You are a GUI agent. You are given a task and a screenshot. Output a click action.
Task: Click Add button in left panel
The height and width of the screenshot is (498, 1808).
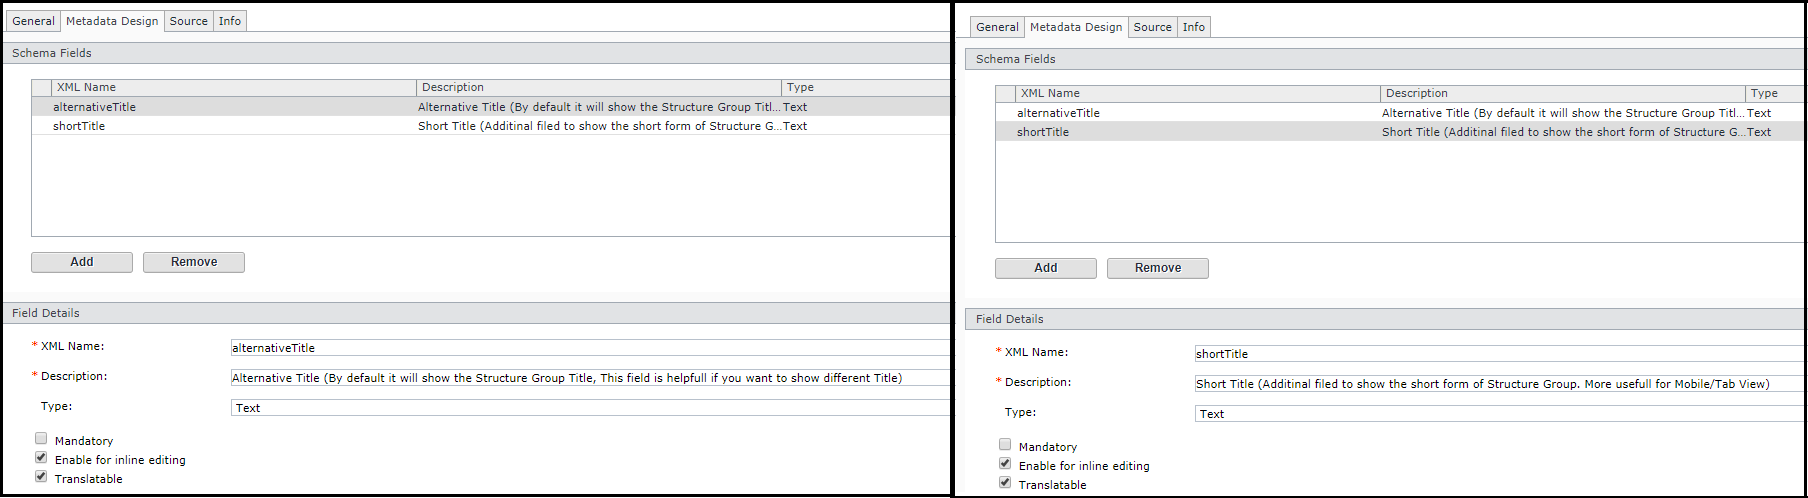(x=82, y=262)
